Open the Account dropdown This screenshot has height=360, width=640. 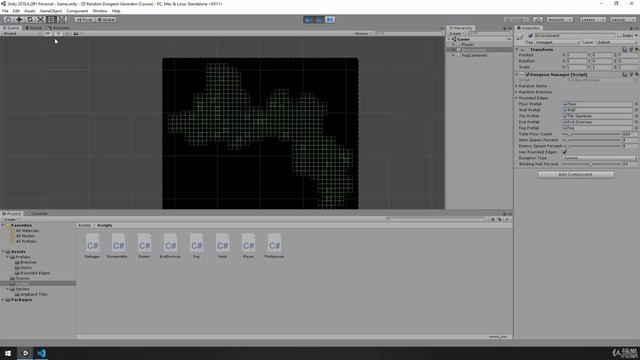559,20
